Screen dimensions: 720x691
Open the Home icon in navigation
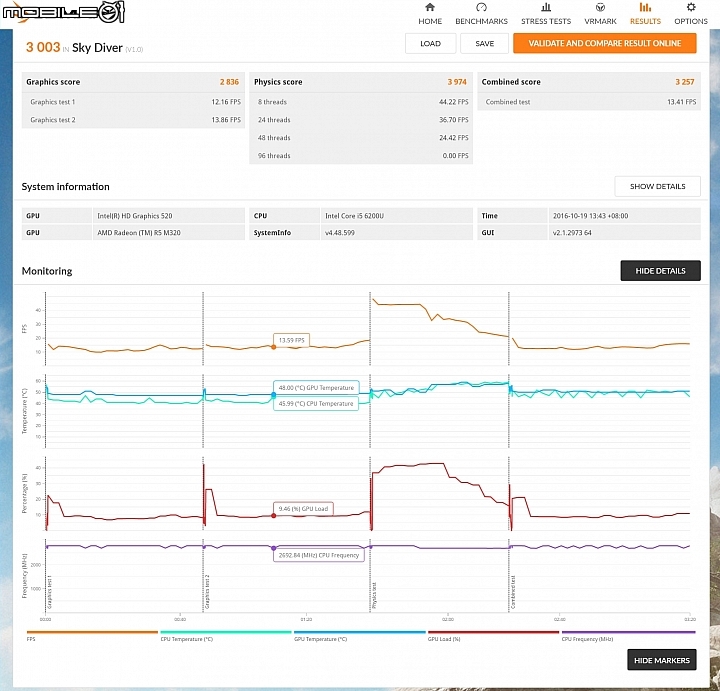pos(430,7)
